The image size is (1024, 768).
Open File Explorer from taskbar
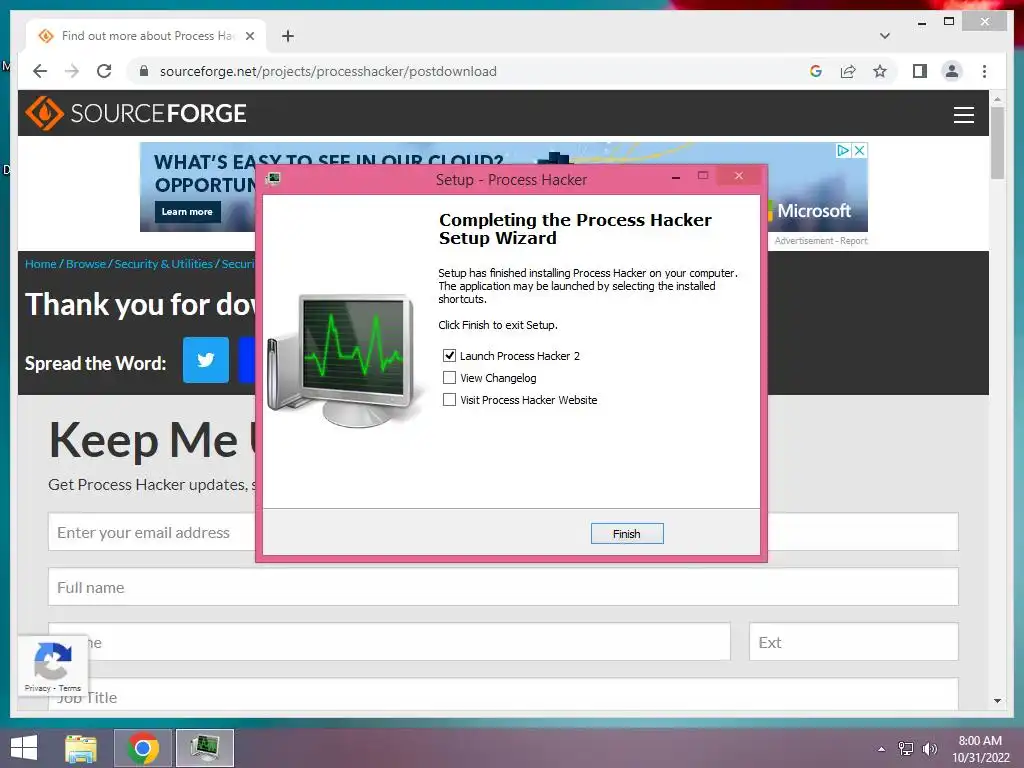[81, 748]
